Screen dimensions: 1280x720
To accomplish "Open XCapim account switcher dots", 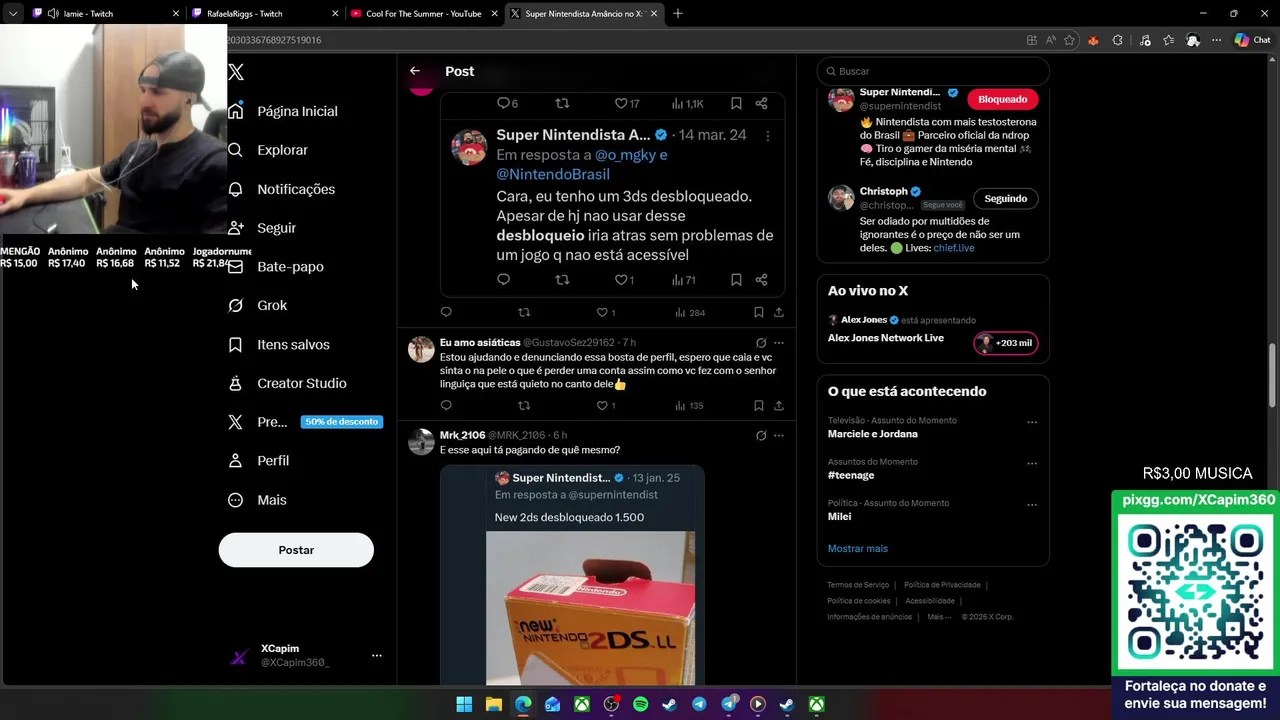I will 377,656.
